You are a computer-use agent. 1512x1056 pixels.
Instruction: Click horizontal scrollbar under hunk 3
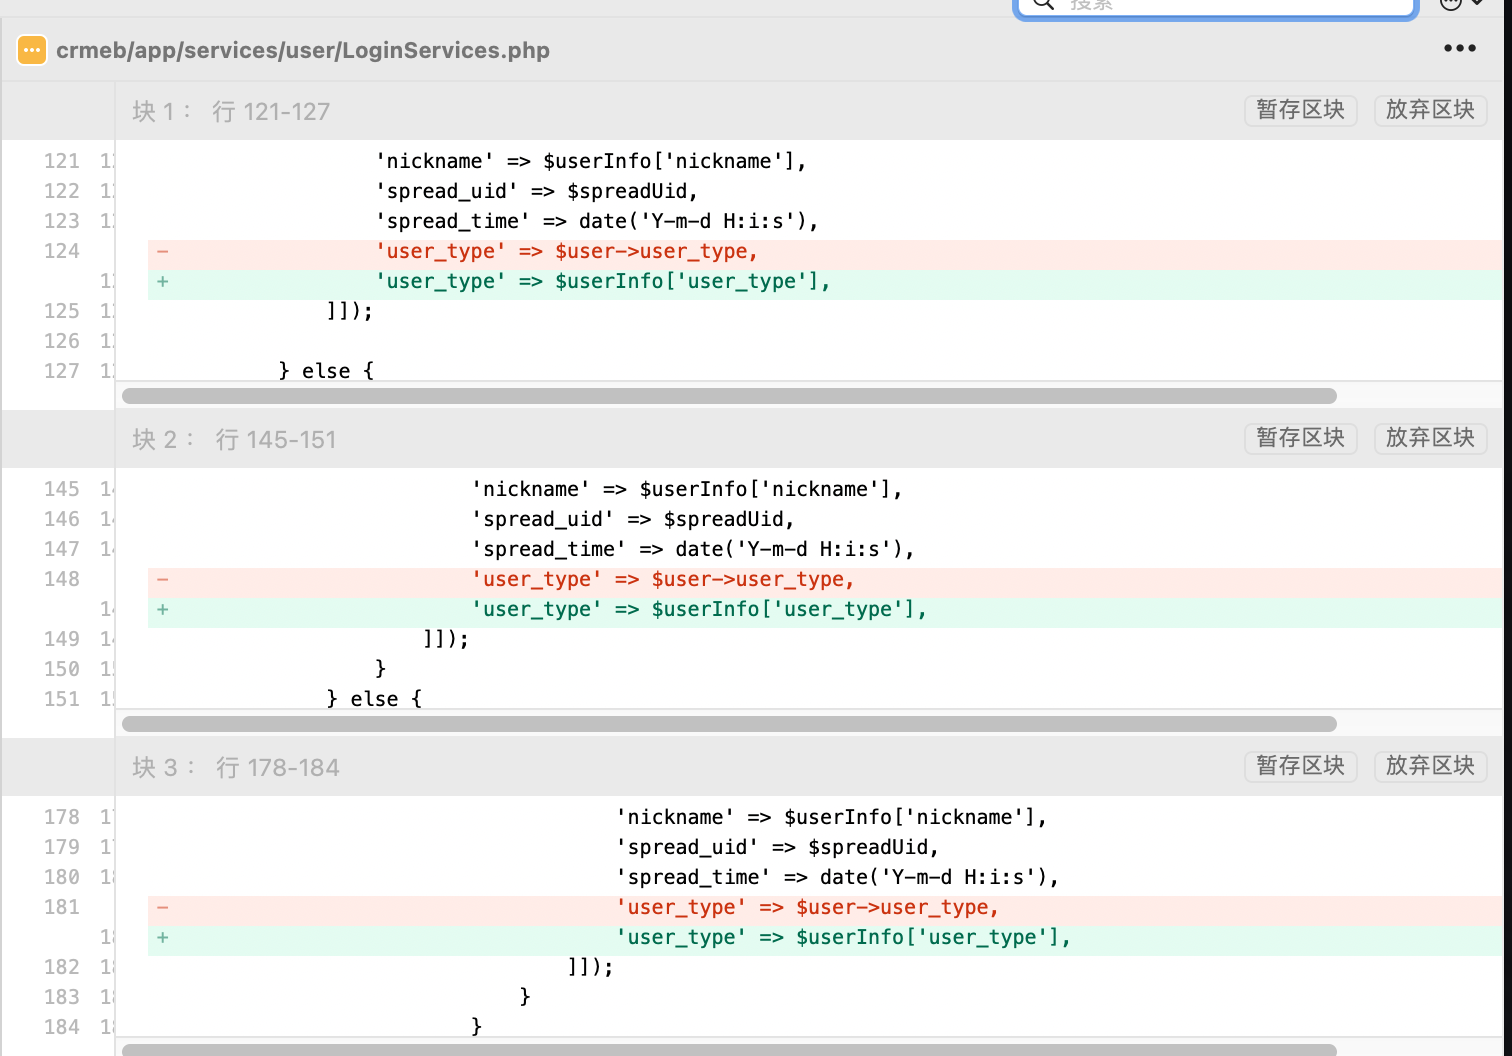[x=728, y=1049]
